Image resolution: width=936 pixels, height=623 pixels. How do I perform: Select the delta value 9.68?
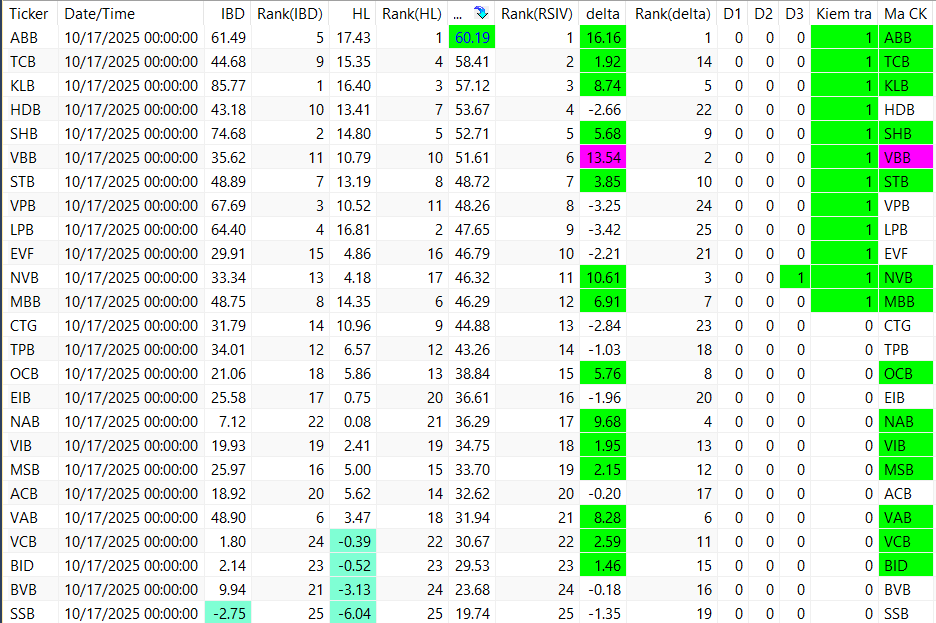[603, 421]
